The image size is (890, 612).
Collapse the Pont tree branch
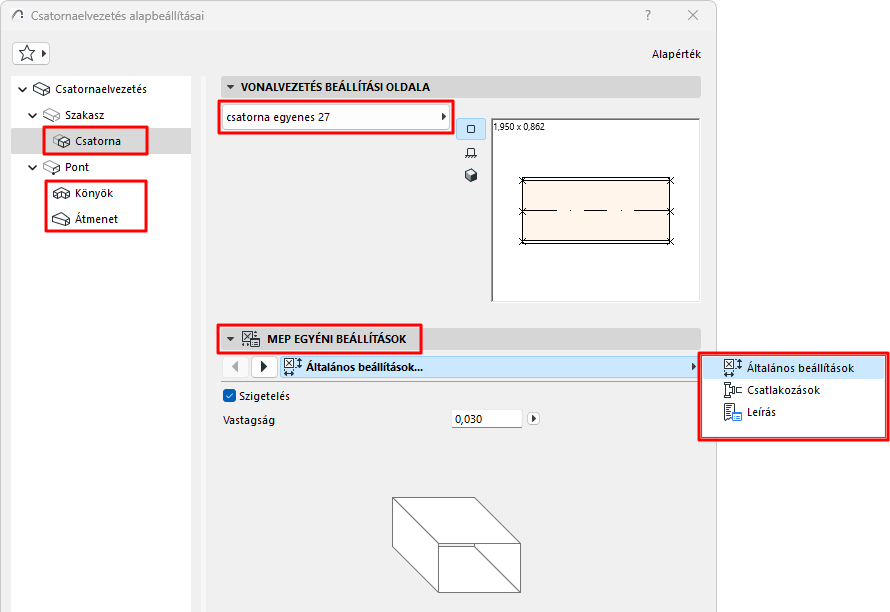pos(30,167)
